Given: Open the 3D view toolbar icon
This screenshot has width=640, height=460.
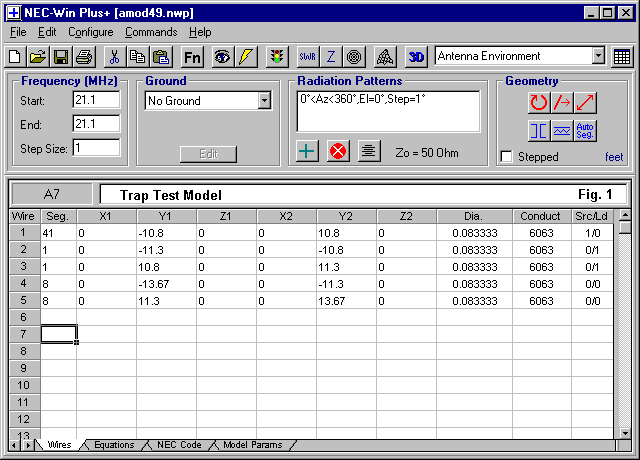Looking at the screenshot, I should click(417, 57).
